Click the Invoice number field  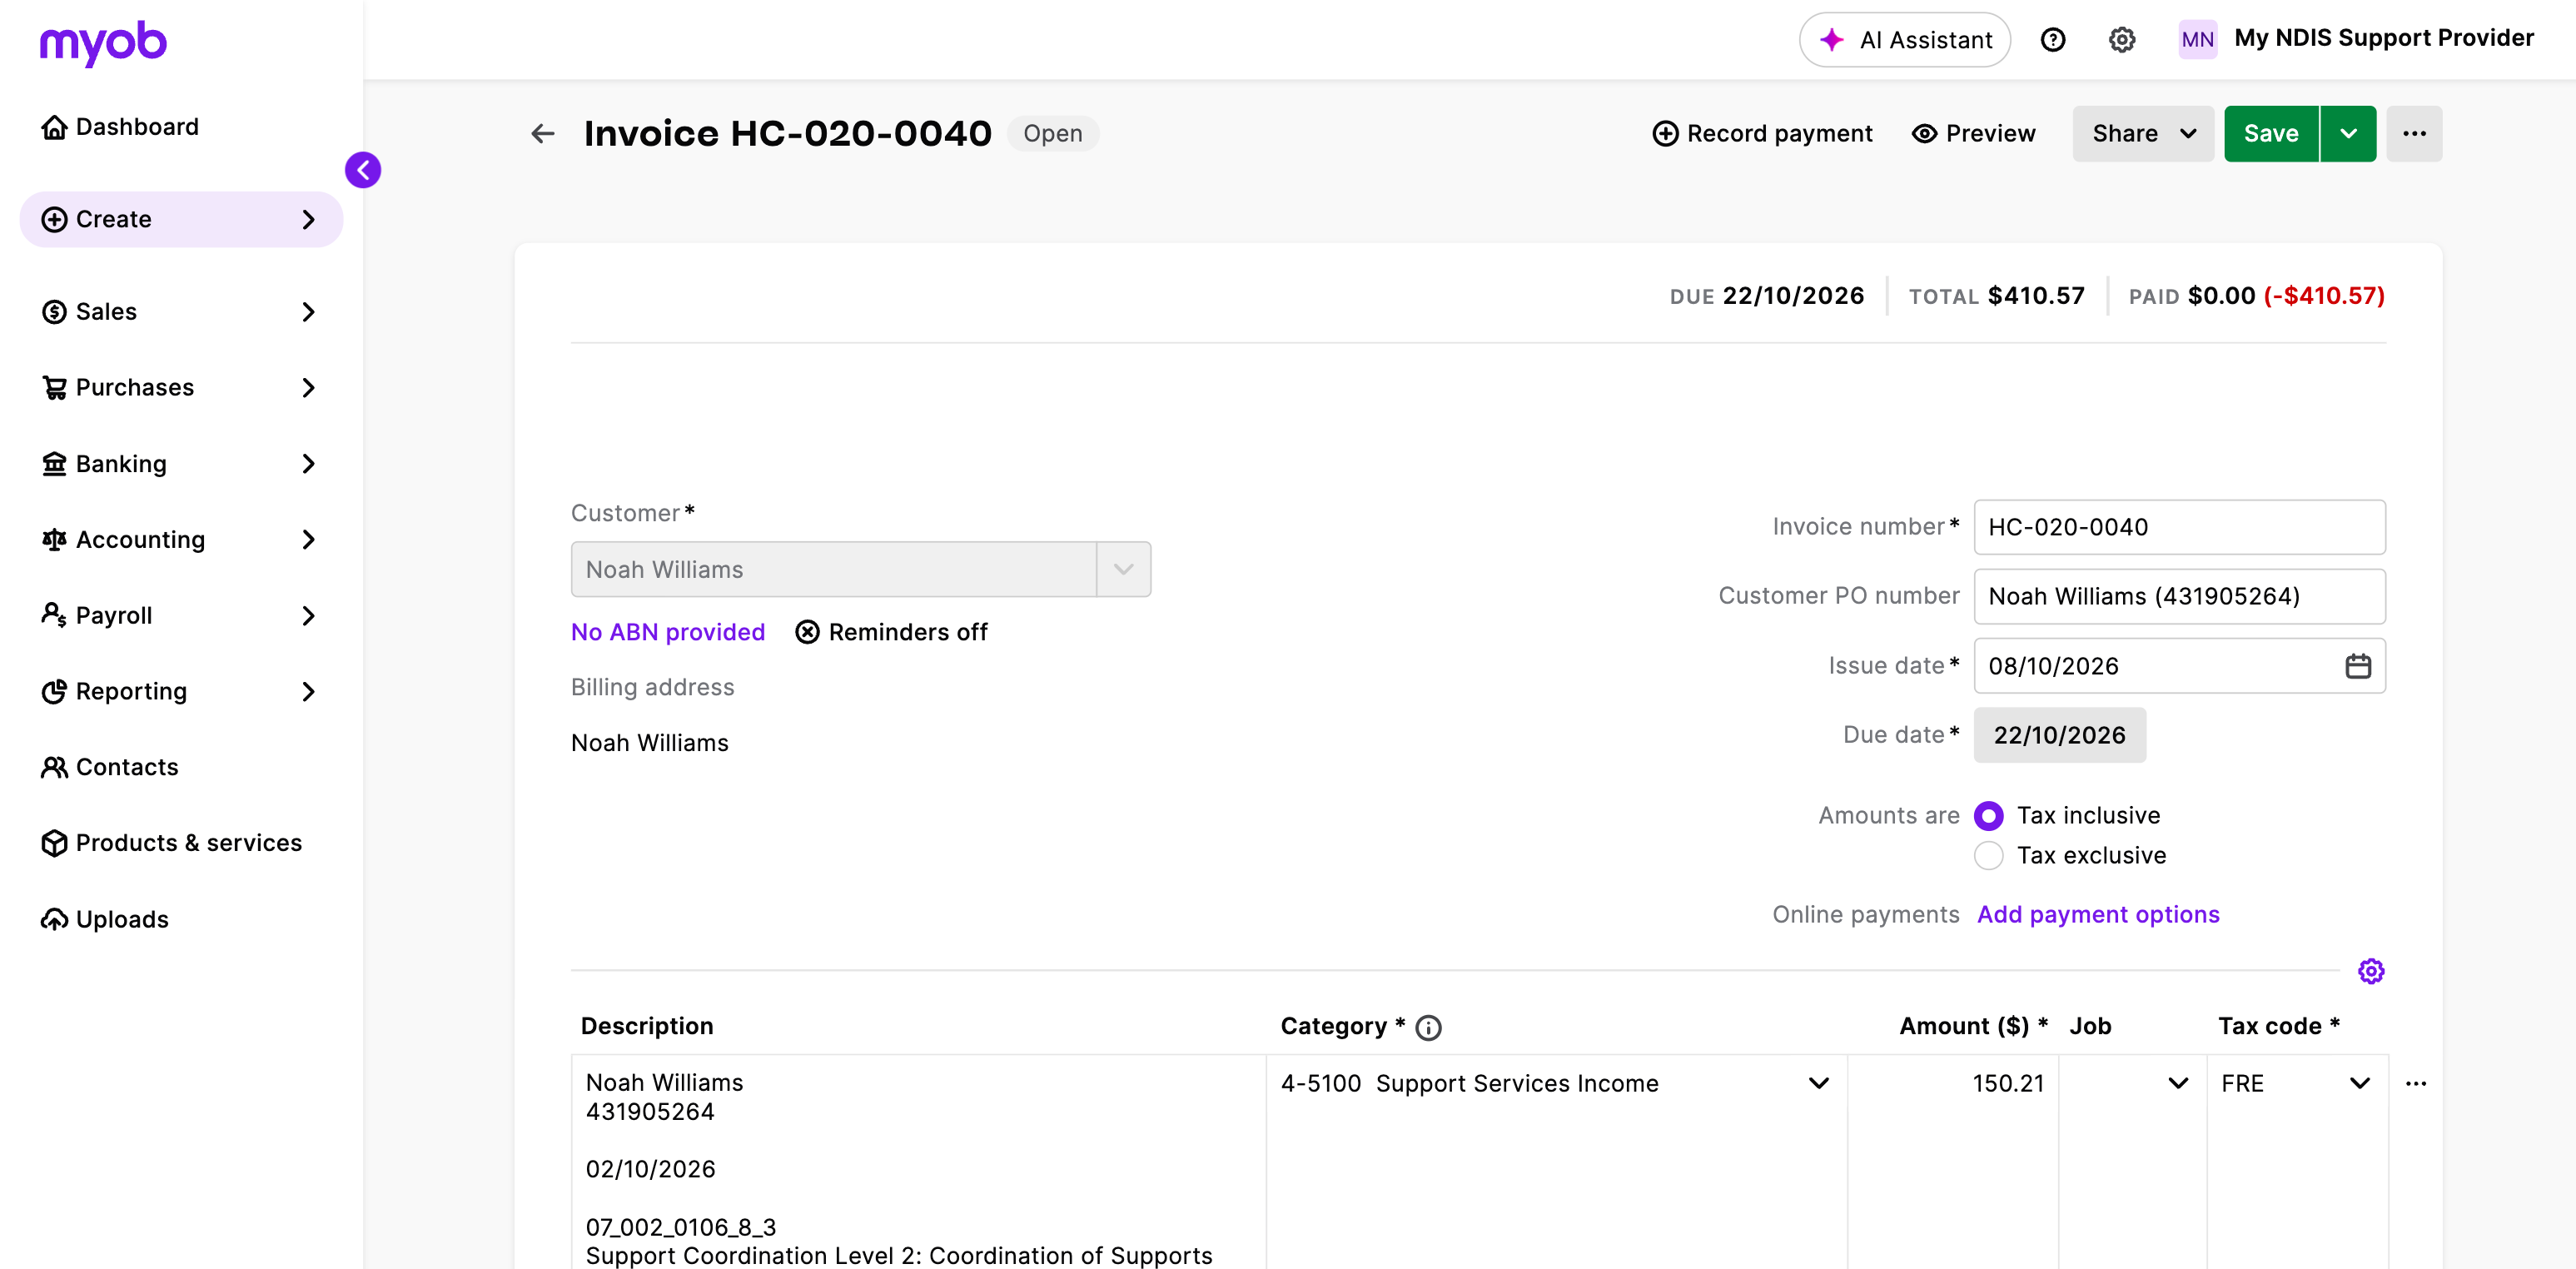[2179, 527]
